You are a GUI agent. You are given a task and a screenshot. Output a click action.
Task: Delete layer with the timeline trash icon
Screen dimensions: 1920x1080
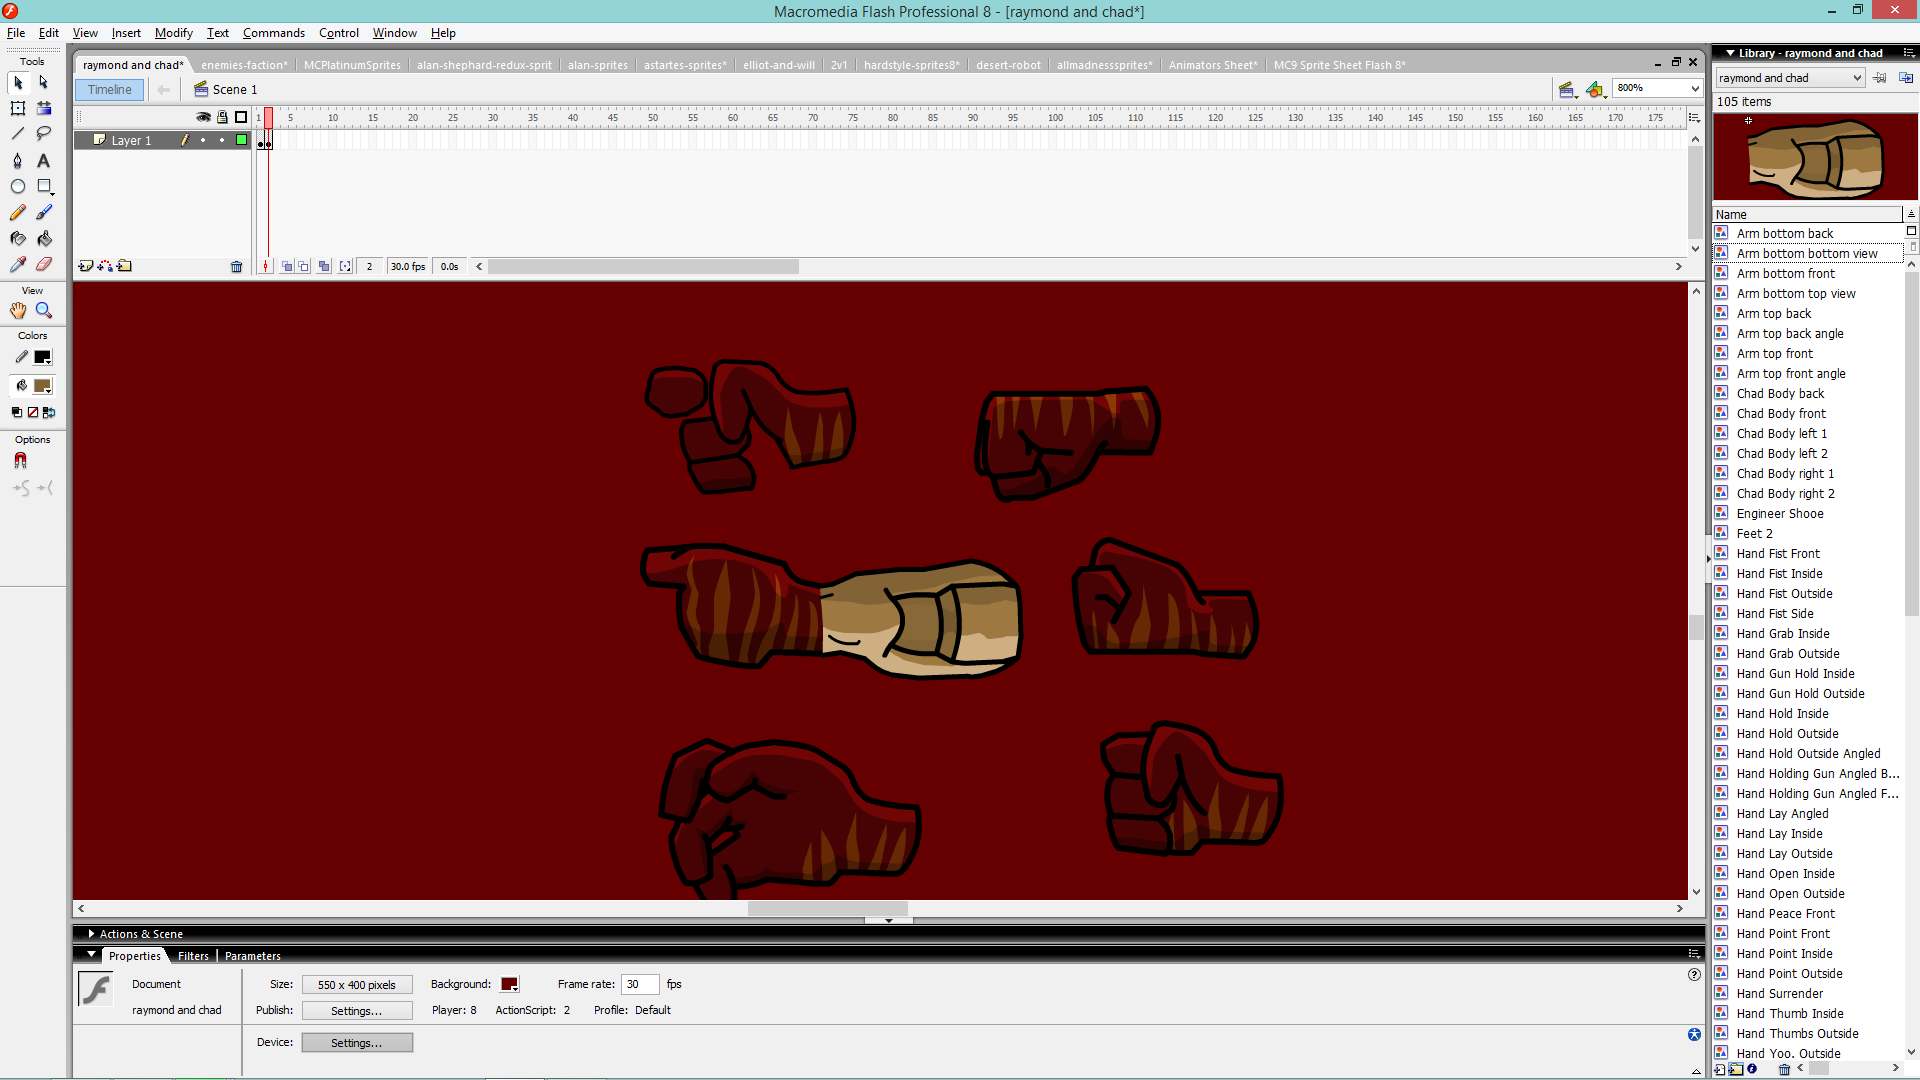tap(236, 267)
